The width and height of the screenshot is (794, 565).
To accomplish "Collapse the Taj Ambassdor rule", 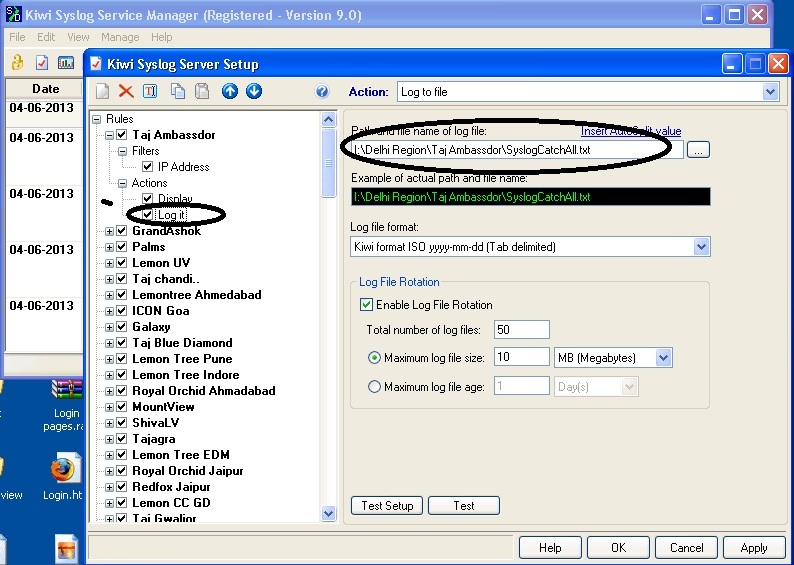I will (x=109, y=135).
